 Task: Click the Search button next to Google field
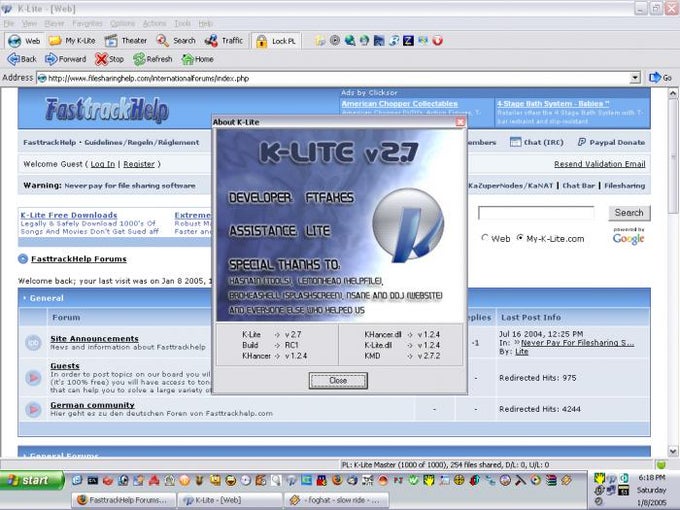(x=629, y=212)
